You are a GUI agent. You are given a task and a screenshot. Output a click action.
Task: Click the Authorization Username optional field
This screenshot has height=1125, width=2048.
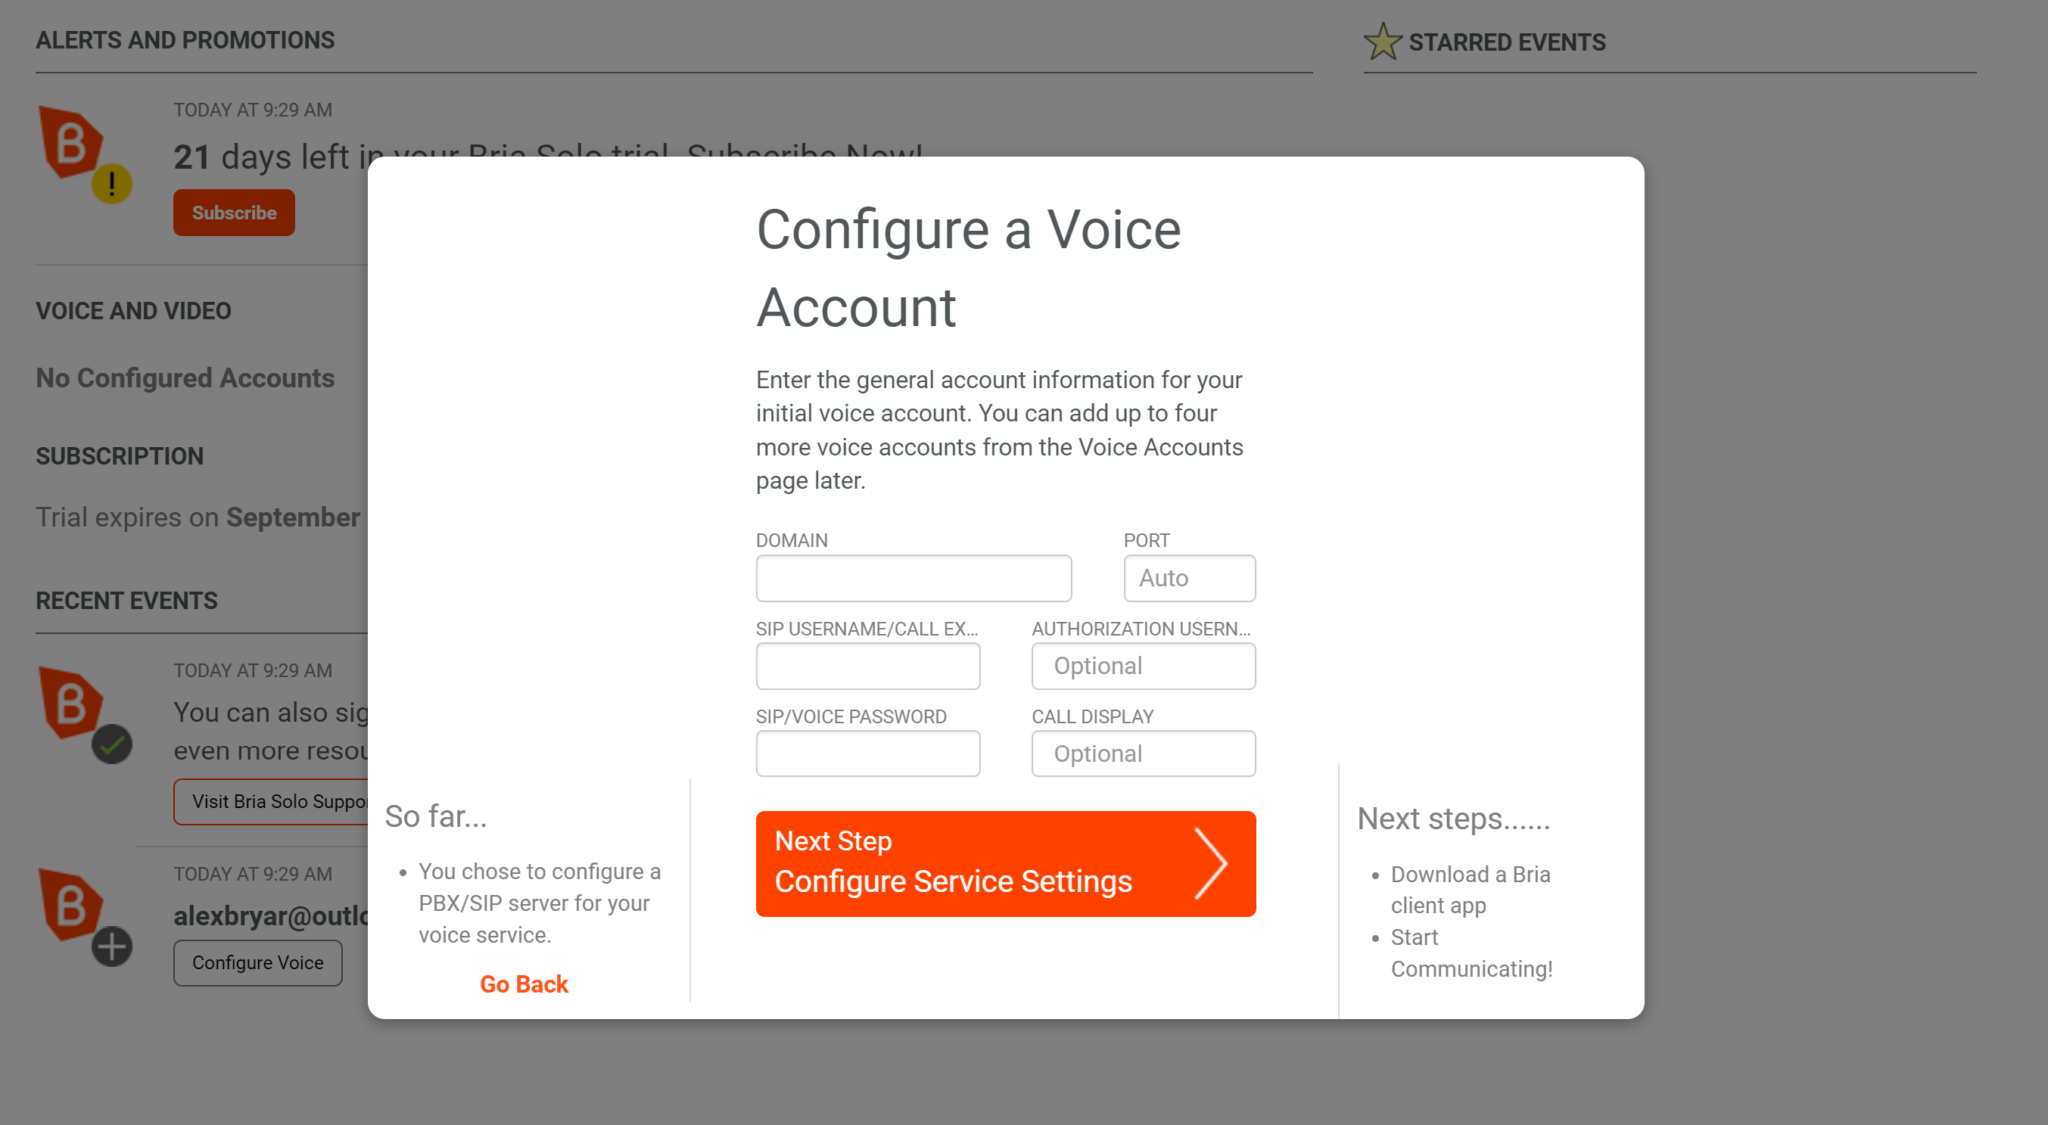[x=1142, y=666]
